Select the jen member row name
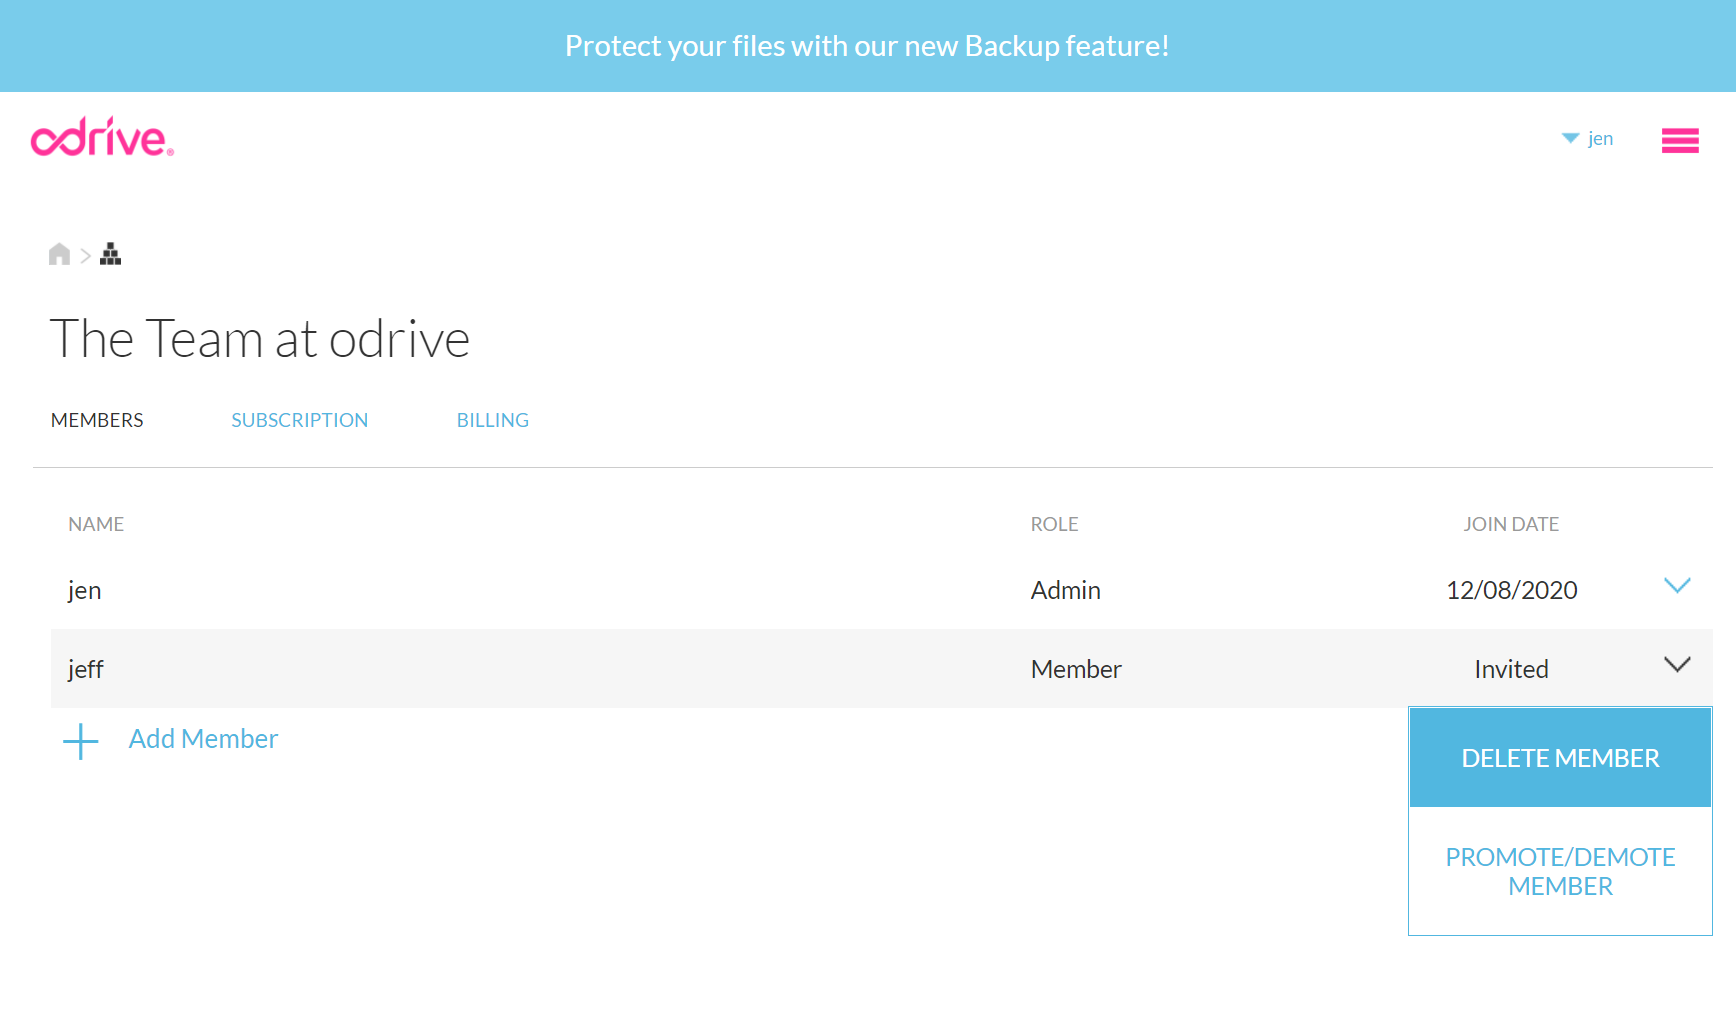The height and width of the screenshot is (1019, 1736). coord(85,590)
